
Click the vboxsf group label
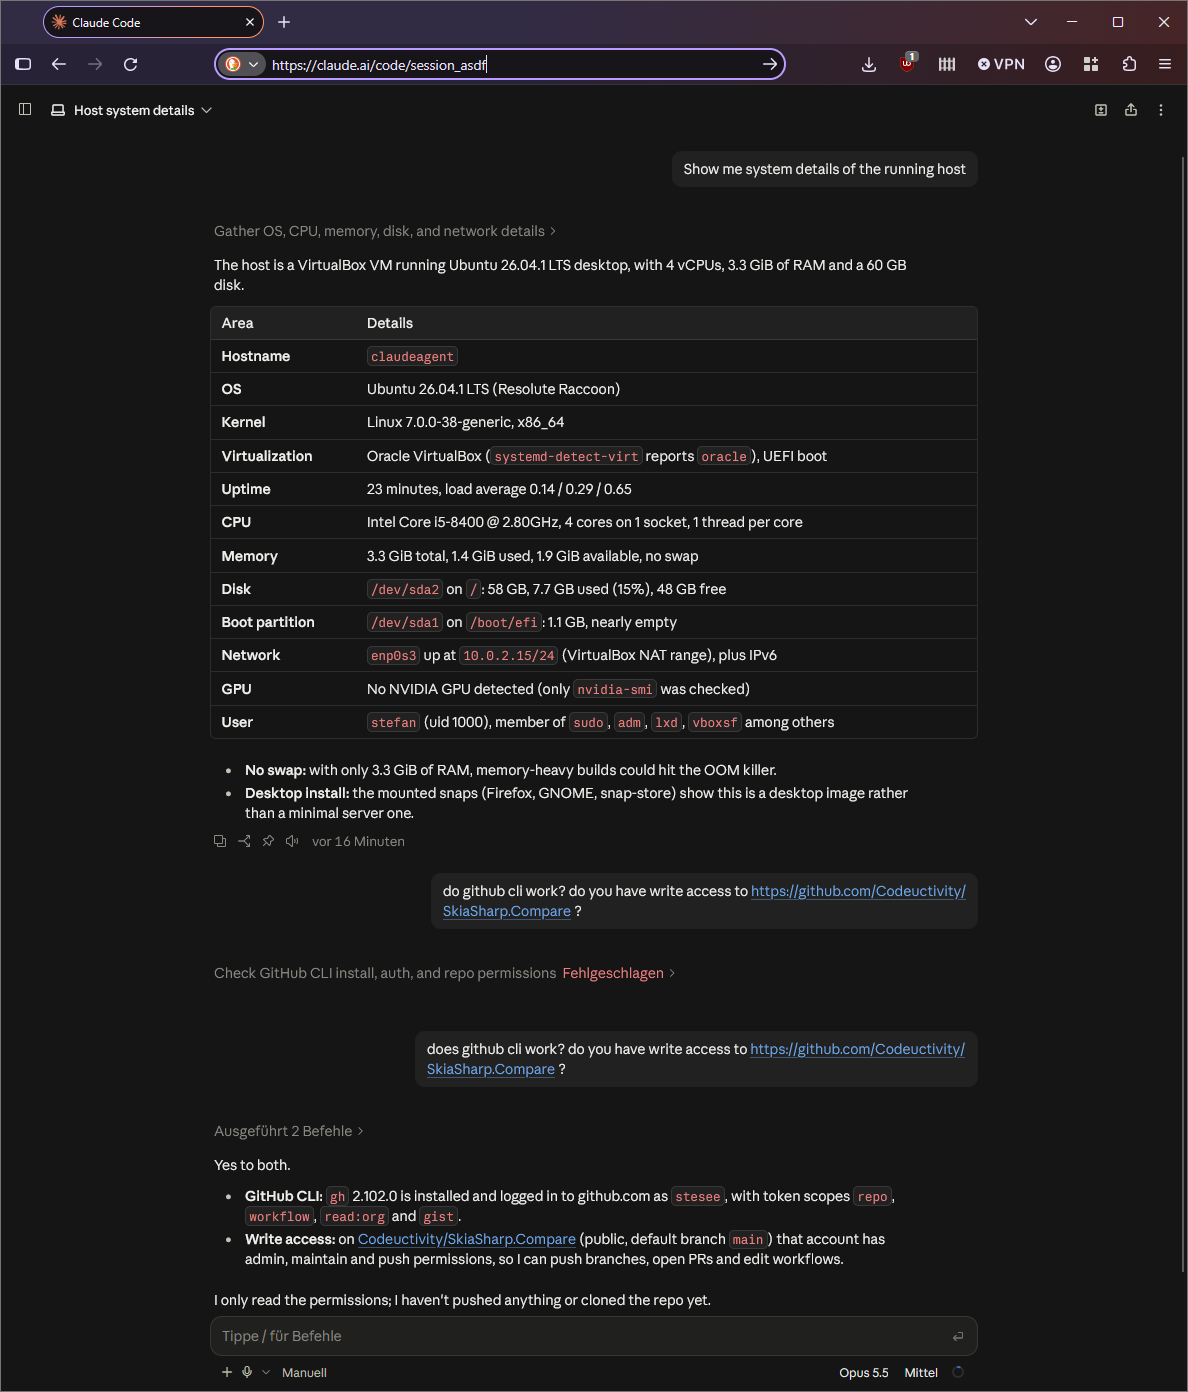tap(715, 722)
